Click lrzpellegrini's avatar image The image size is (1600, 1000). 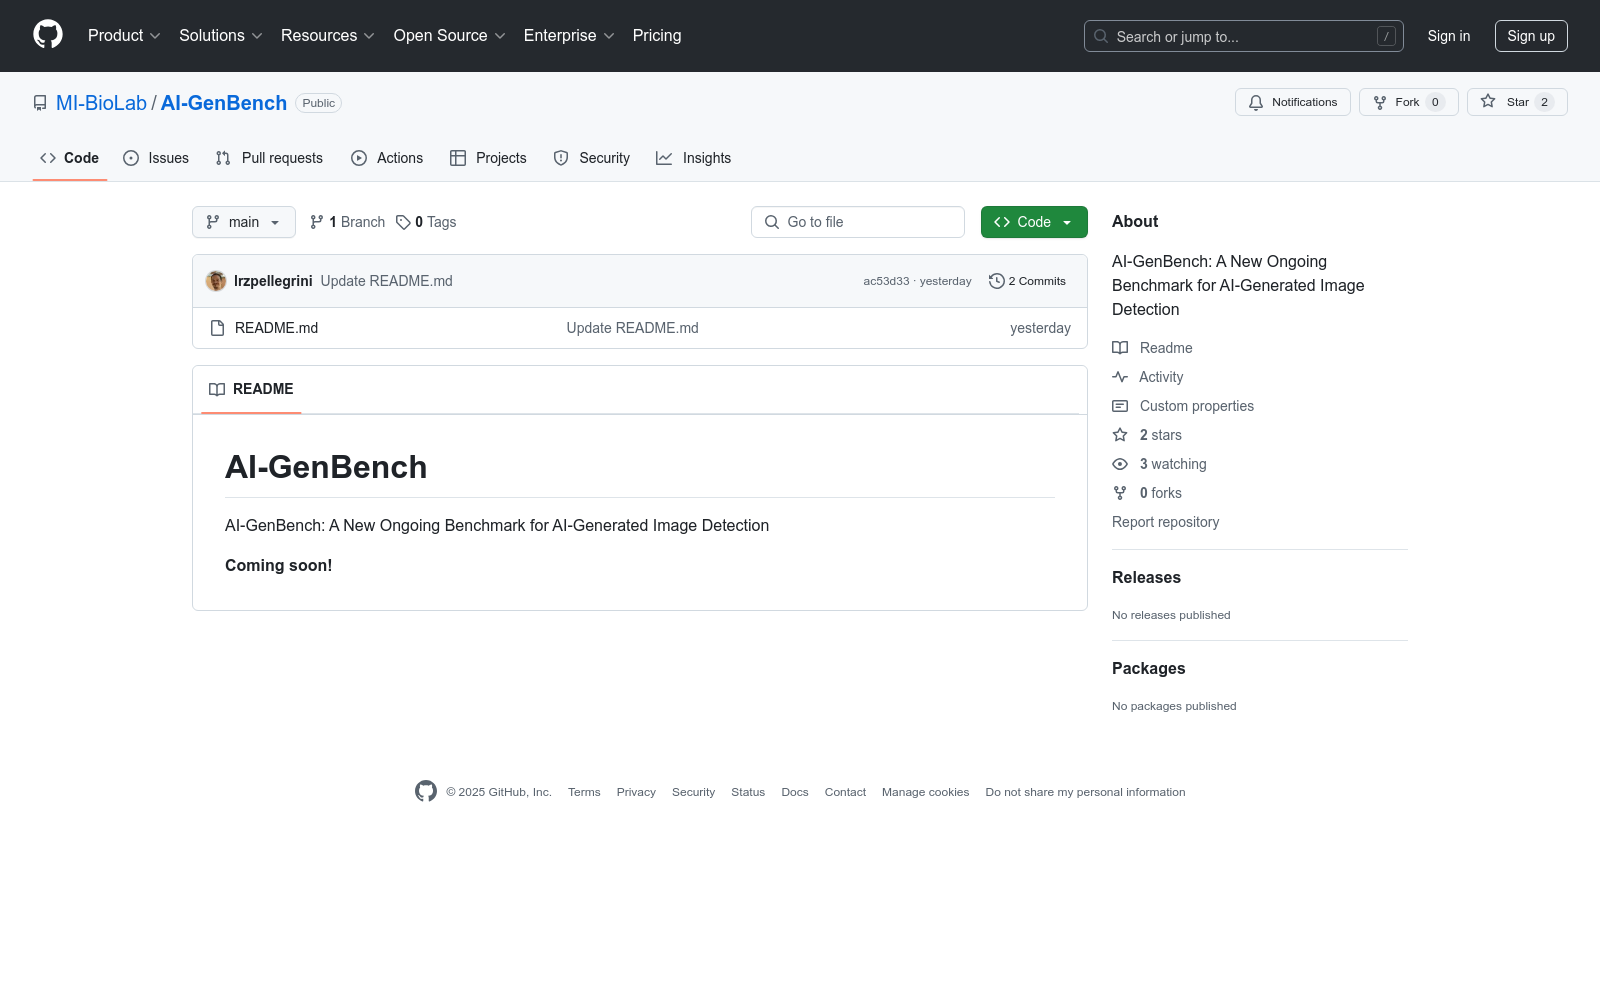[x=216, y=281]
